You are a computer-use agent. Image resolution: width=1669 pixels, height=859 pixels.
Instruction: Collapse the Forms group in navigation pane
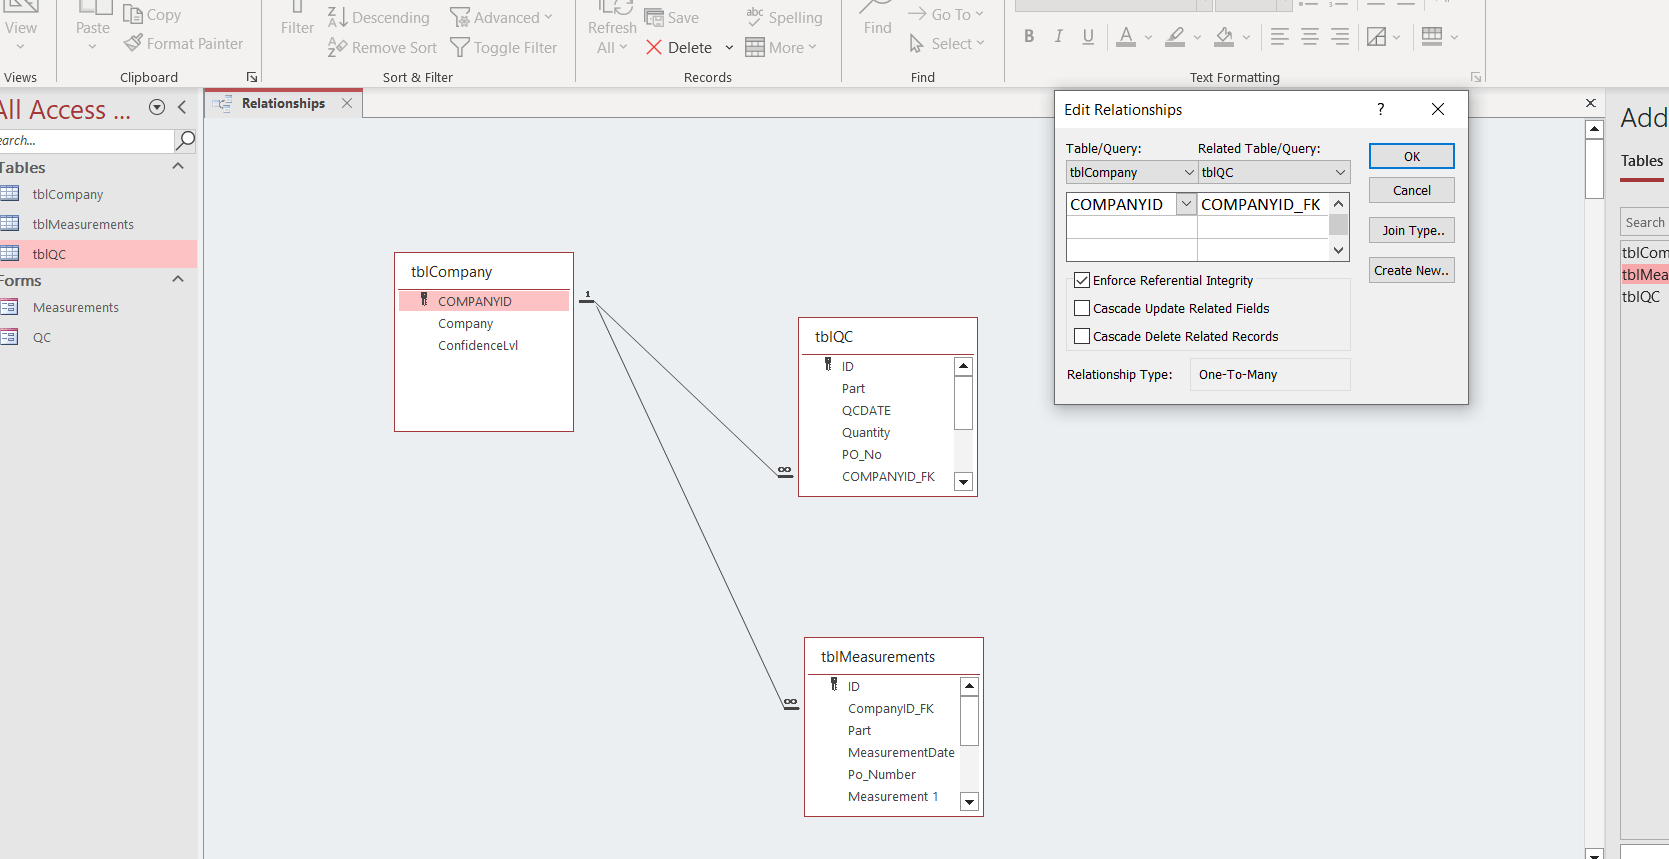click(178, 280)
